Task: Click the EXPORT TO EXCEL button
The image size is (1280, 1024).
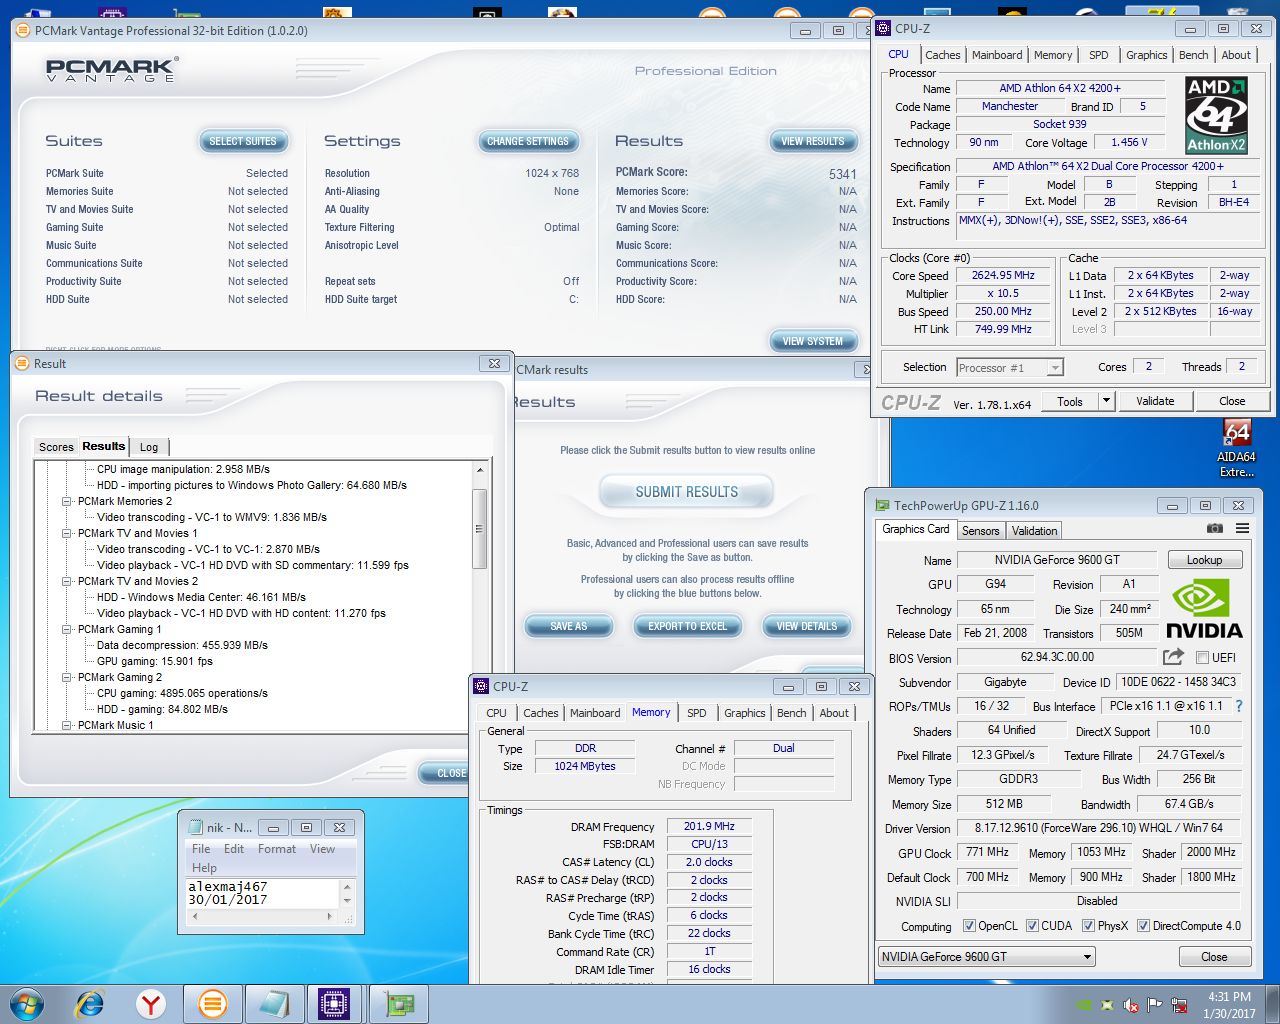Action: point(688,626)
